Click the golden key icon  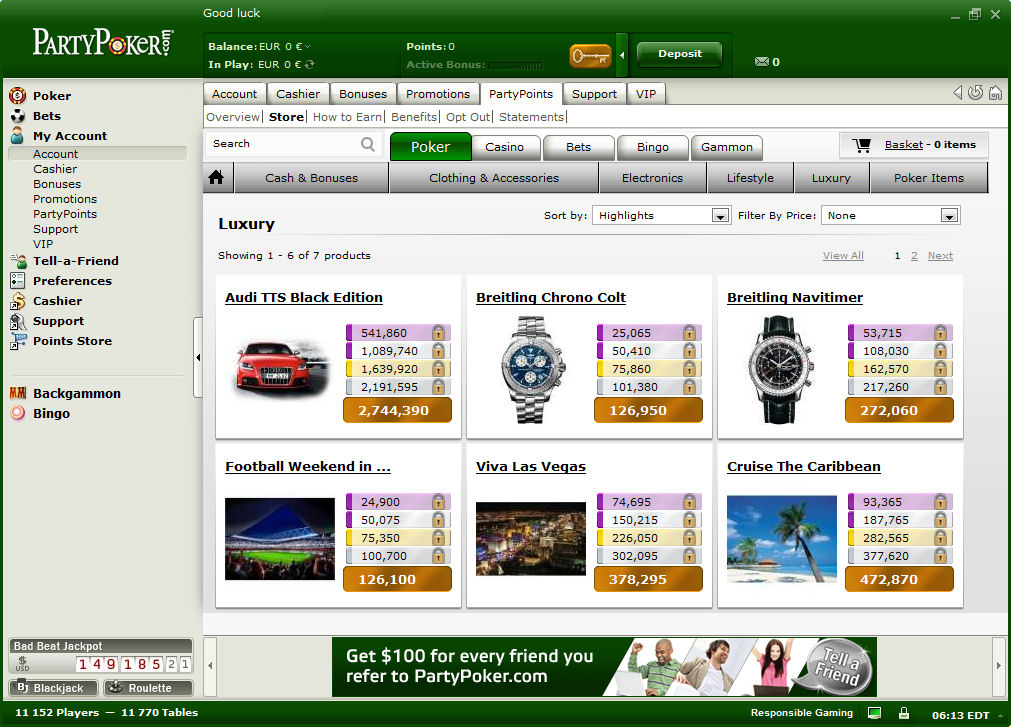click(x=590, y=57)
